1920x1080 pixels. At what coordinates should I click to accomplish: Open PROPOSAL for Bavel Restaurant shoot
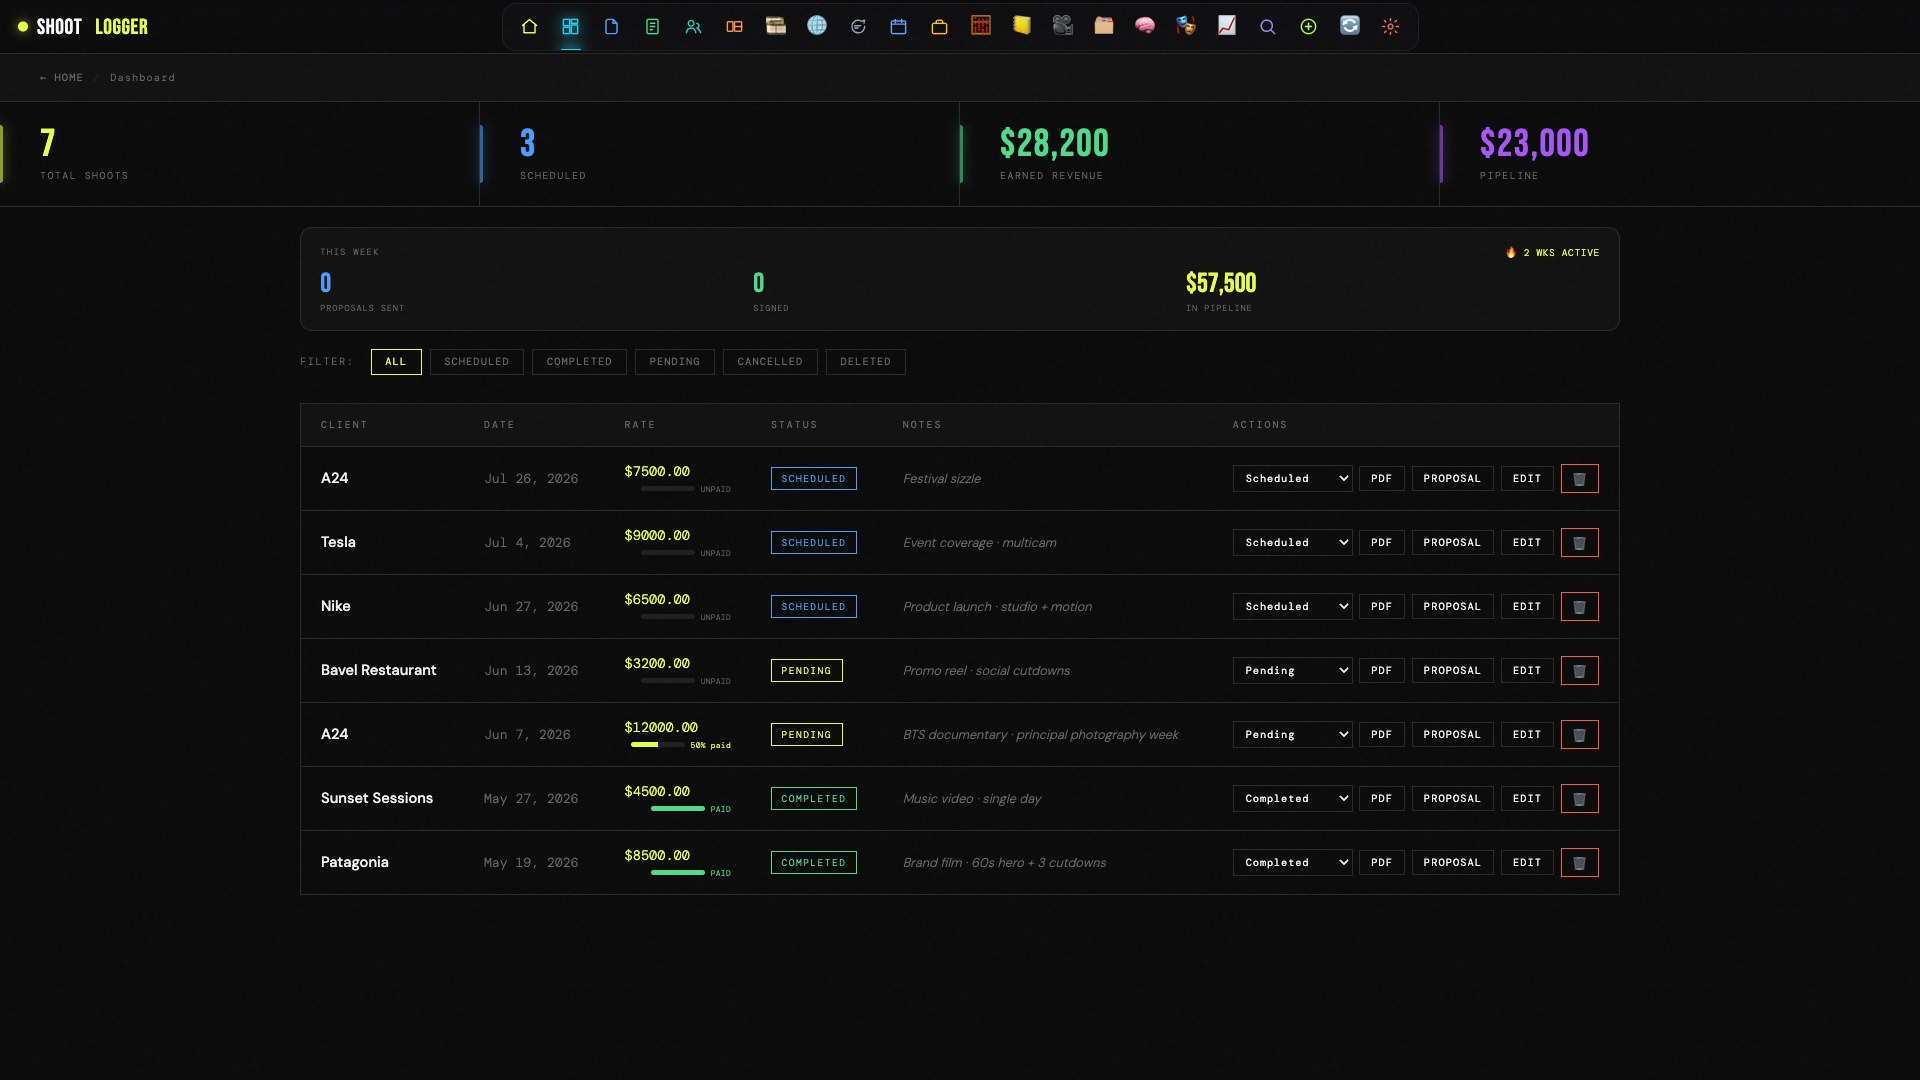(x=1452, y=671)
